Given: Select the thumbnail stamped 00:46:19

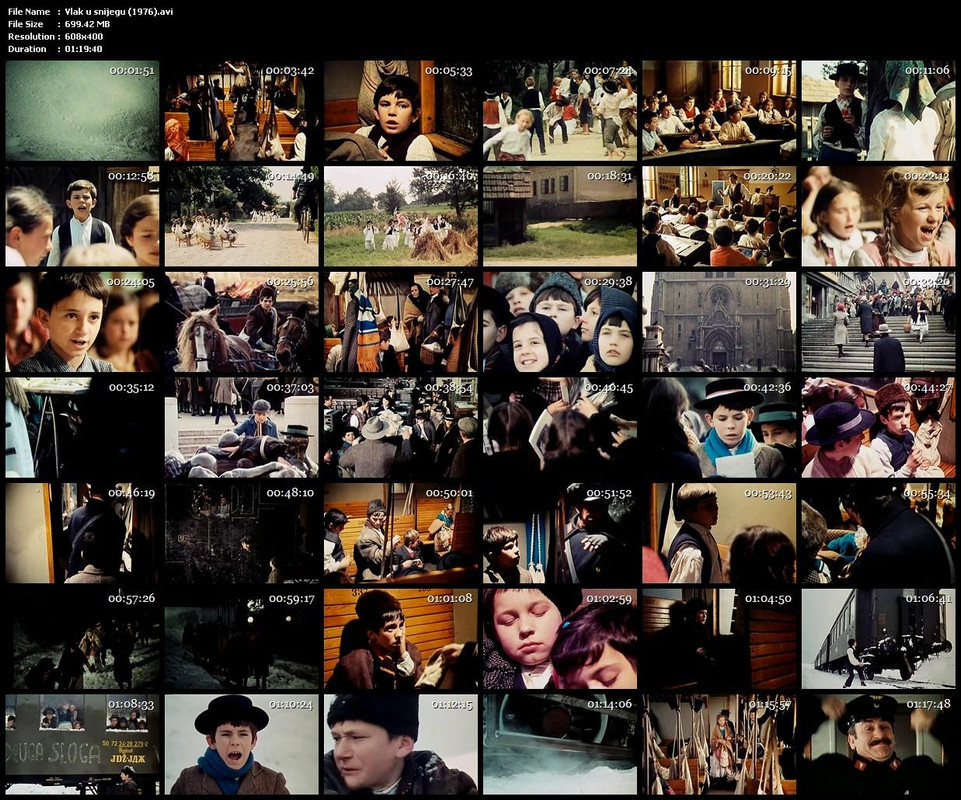Looking at the screenshot, I should tap(82, 533).
